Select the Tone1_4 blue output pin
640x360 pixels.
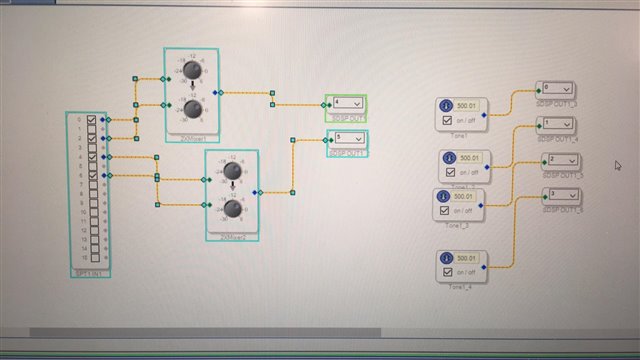tap(484, 267)
